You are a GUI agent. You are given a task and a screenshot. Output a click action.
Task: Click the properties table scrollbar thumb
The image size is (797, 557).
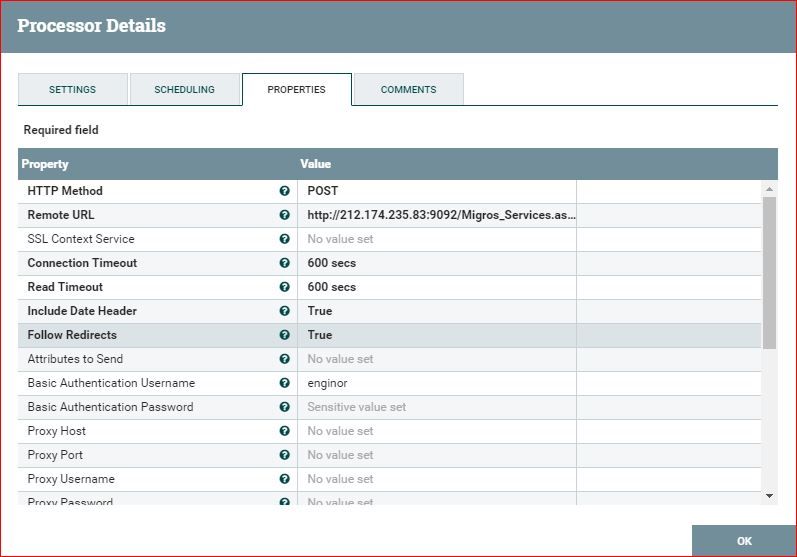point(770,272)
